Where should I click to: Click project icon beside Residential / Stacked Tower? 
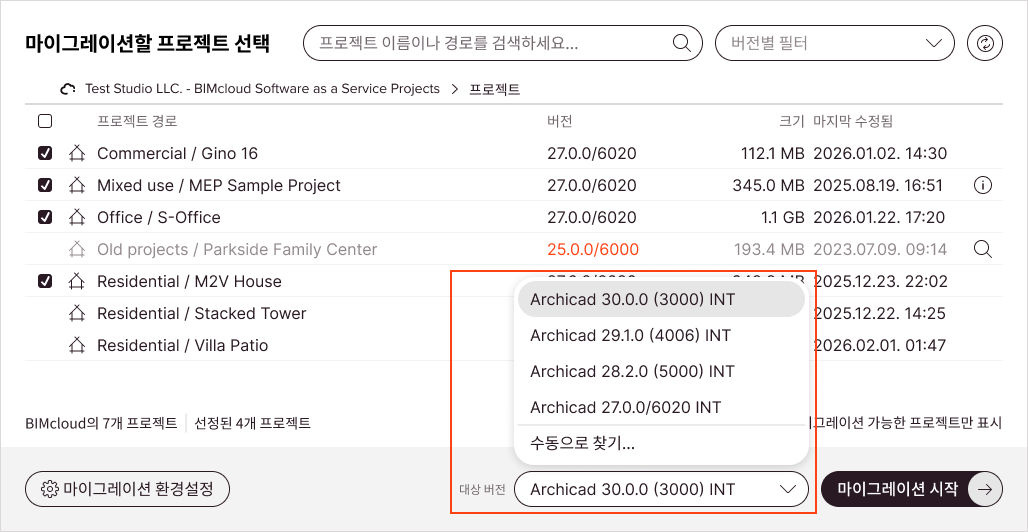[x=77, y=314]
